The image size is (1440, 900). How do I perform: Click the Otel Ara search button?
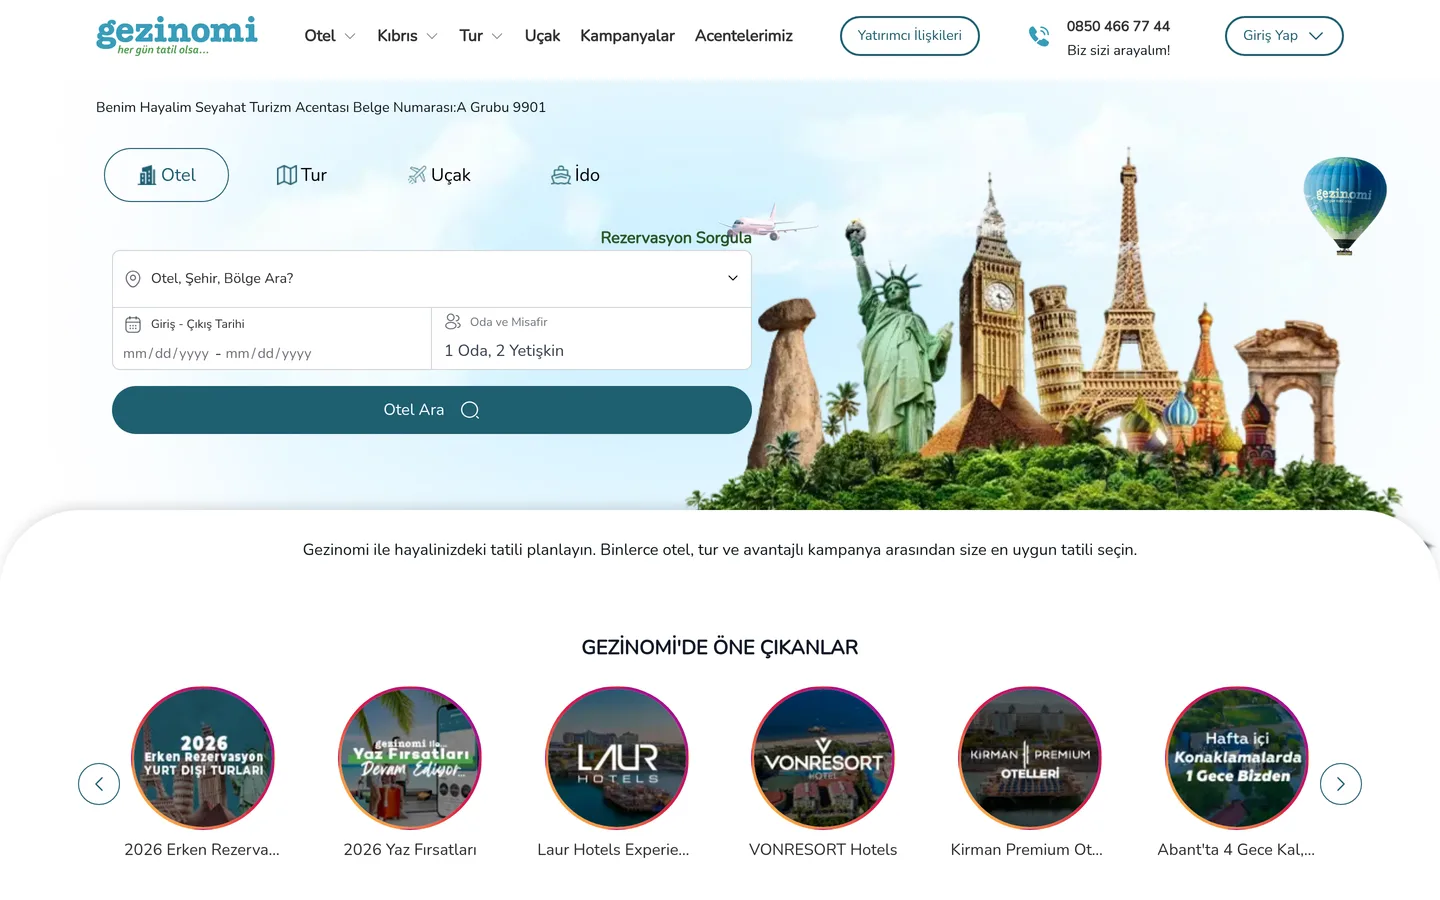(x=432, y=410)
